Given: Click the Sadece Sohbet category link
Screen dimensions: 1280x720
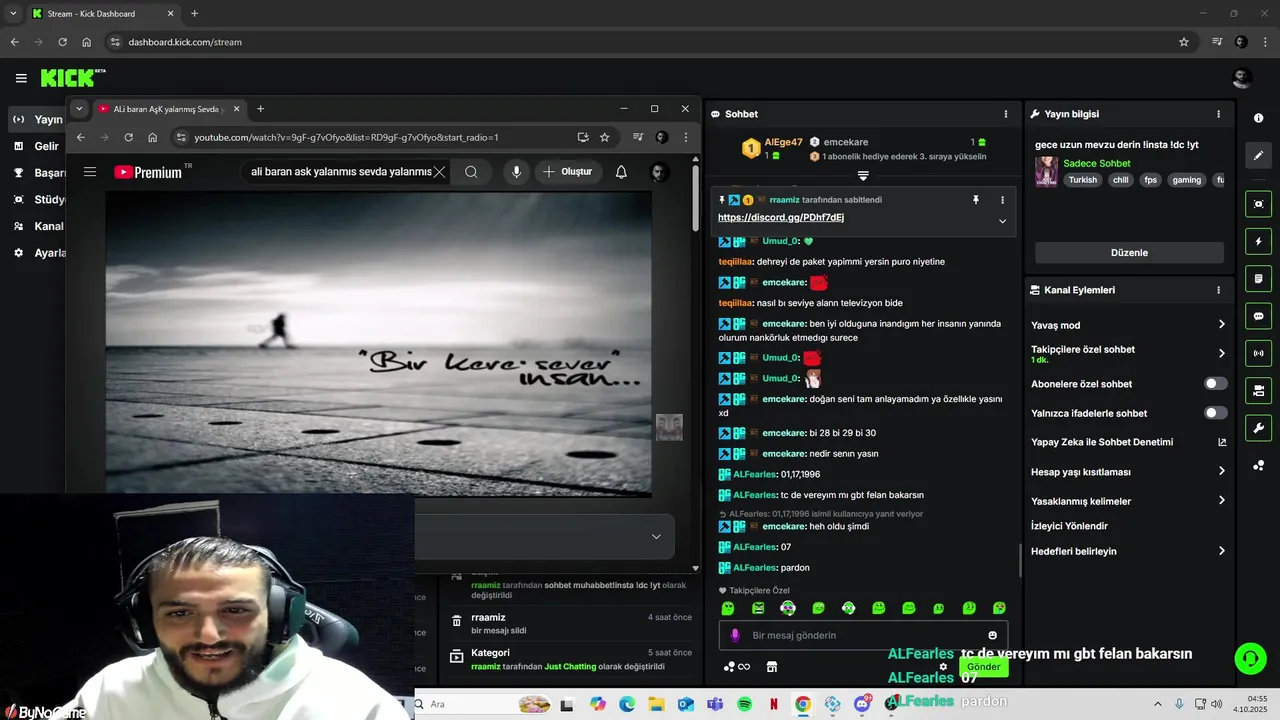Looking at the screenshot, I should tap(1097, 163).
